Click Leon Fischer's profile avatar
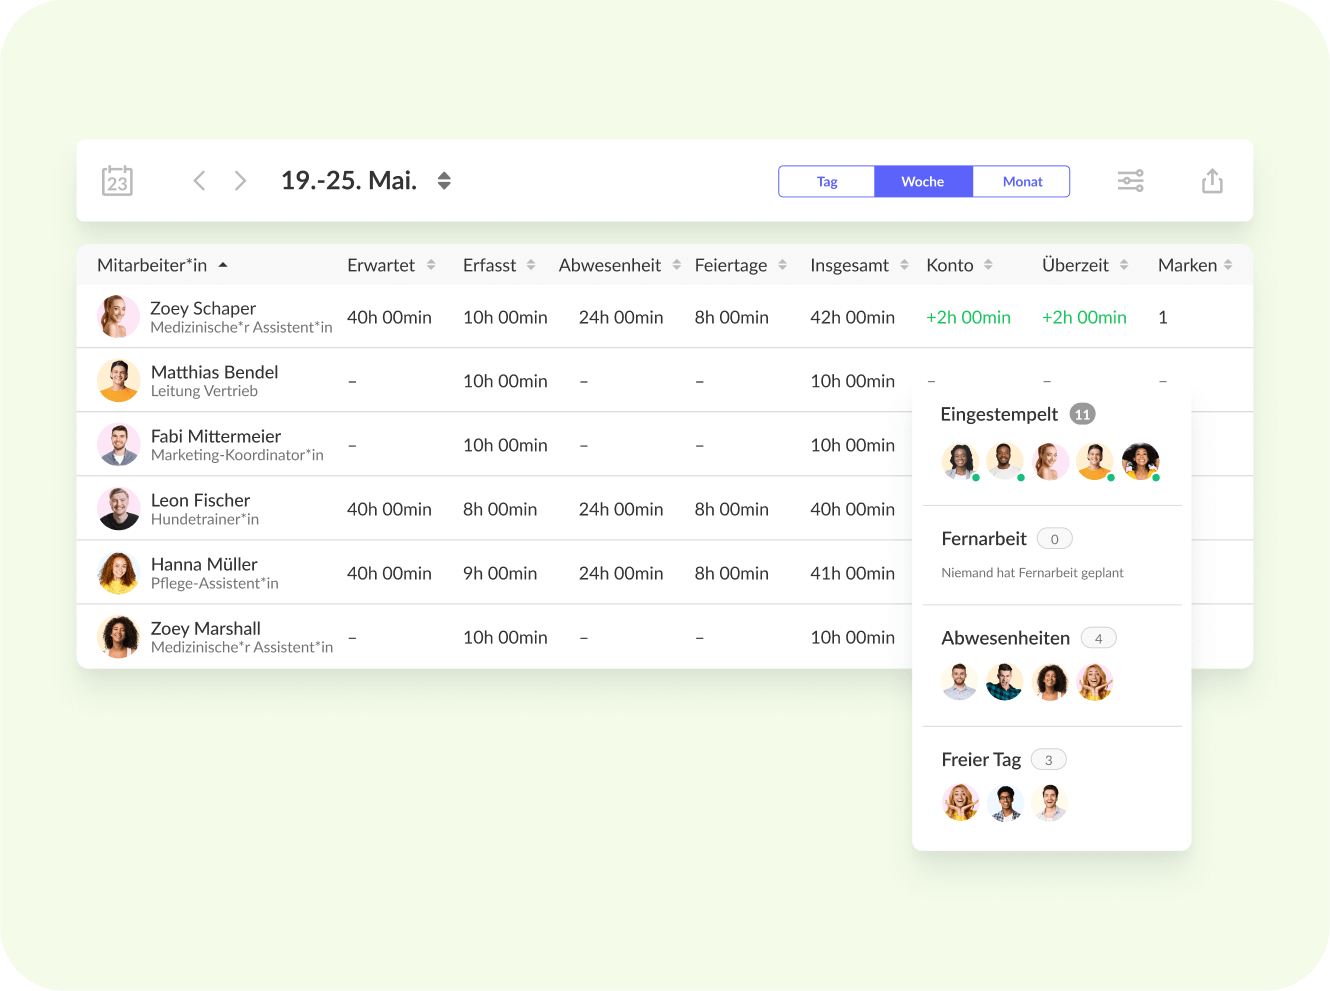The image size is (1330, 991). pyautogui.click(x=118, y=508)
